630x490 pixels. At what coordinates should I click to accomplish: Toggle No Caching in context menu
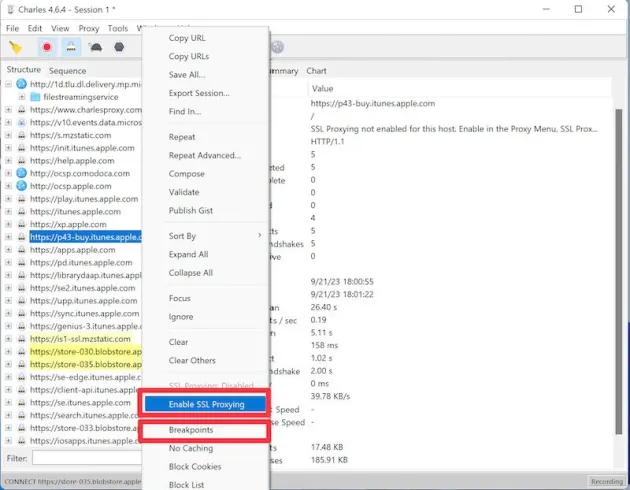tap(193, 449)
